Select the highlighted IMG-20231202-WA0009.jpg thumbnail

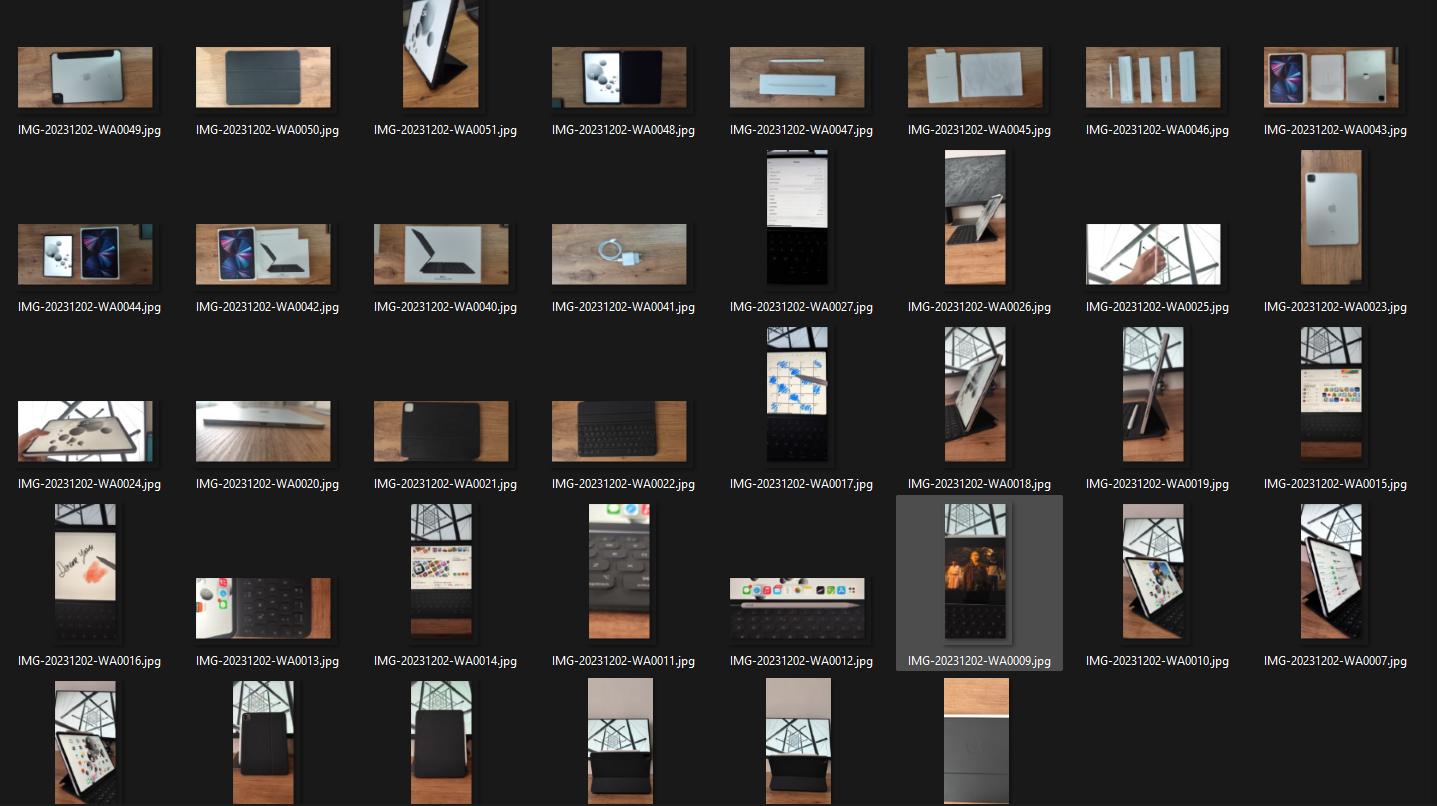(975, 572)
